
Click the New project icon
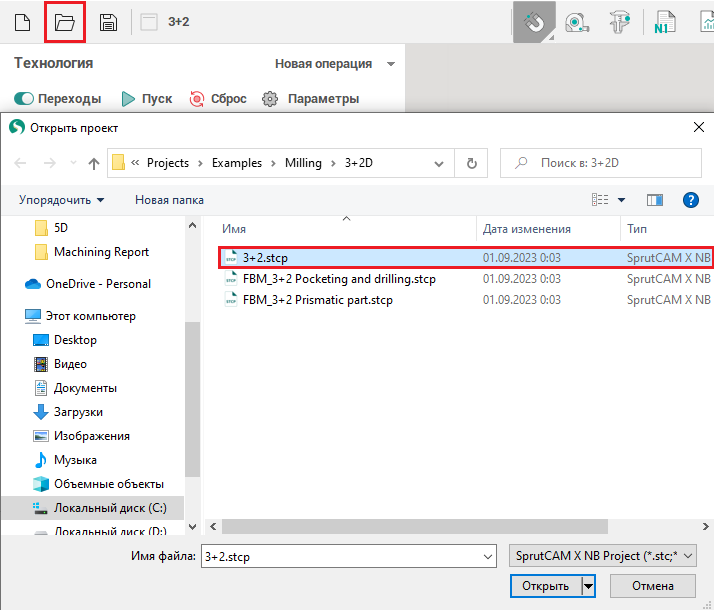click(x=23, y=22)
